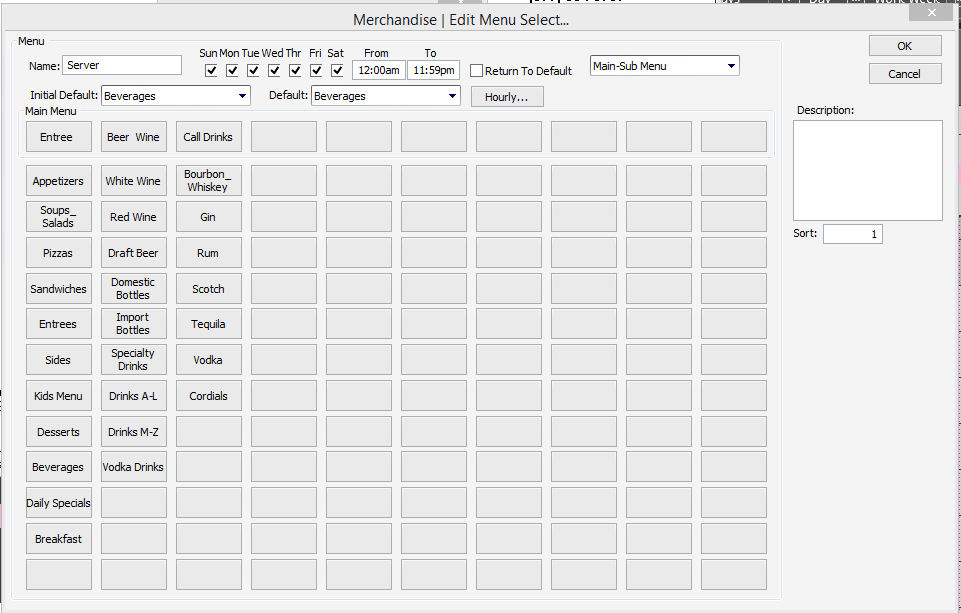
Task: Select the Draft Beer button
Action: 134,253
